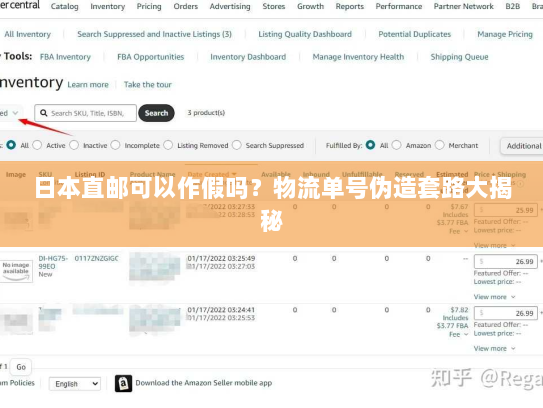Click date 01/17/2022 03:24:41
The width and height of the screenshot is (543, 408).
point(221,310)
